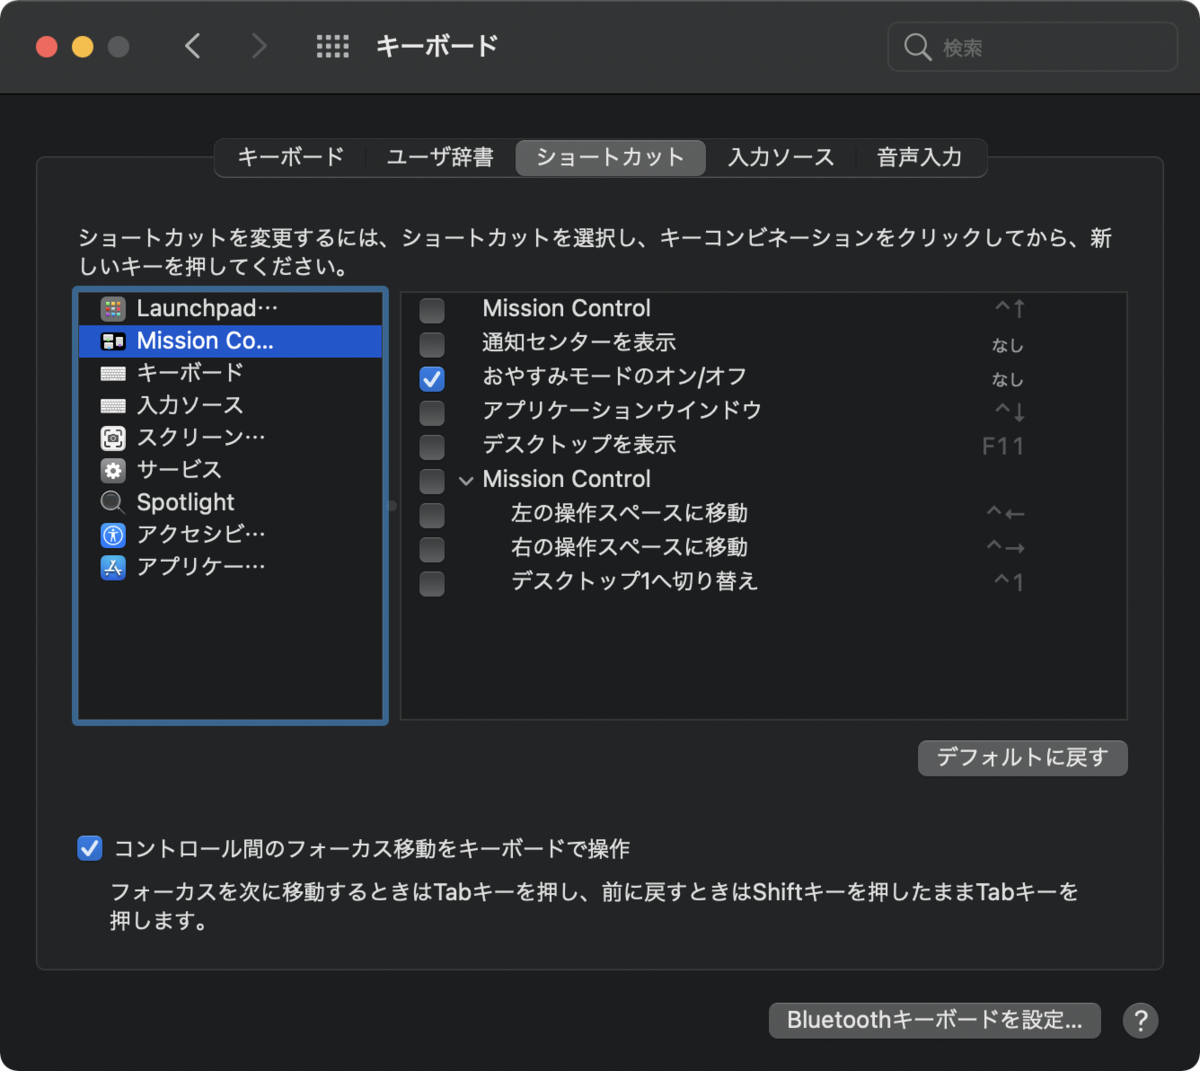Select the Mission Control category icon
The image size is (1200, 1071).
click(113, 341)
